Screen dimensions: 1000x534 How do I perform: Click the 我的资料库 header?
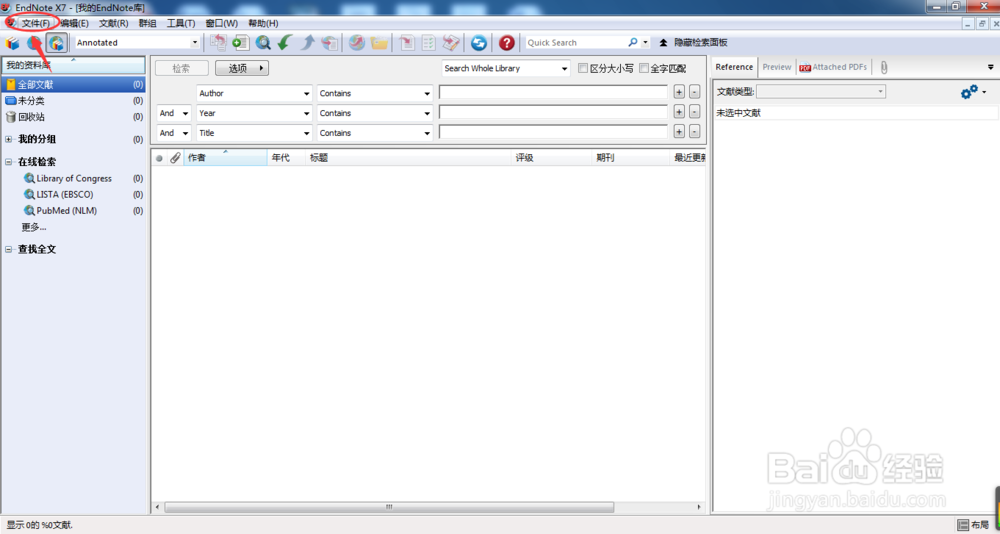click(73, 65)
